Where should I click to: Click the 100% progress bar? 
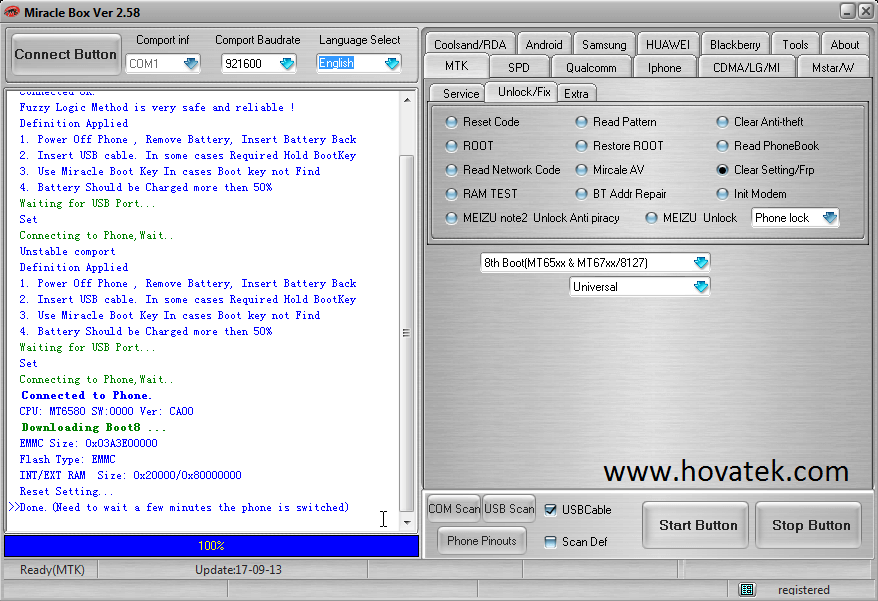point(211,546)
